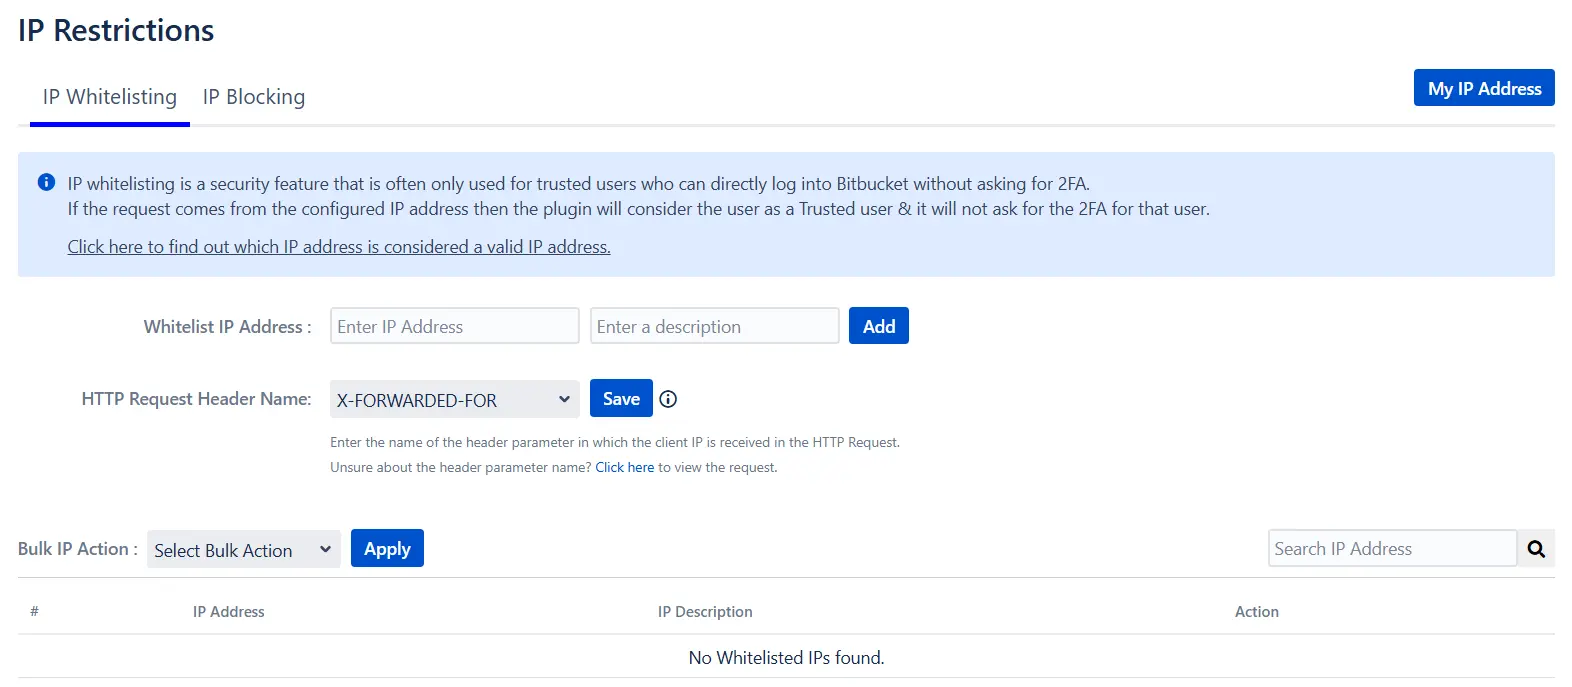This screenshot has width=1572, height=687.
Task: Save the HTTP request header name
Action: pyautogui.click(x=620, y=398)
